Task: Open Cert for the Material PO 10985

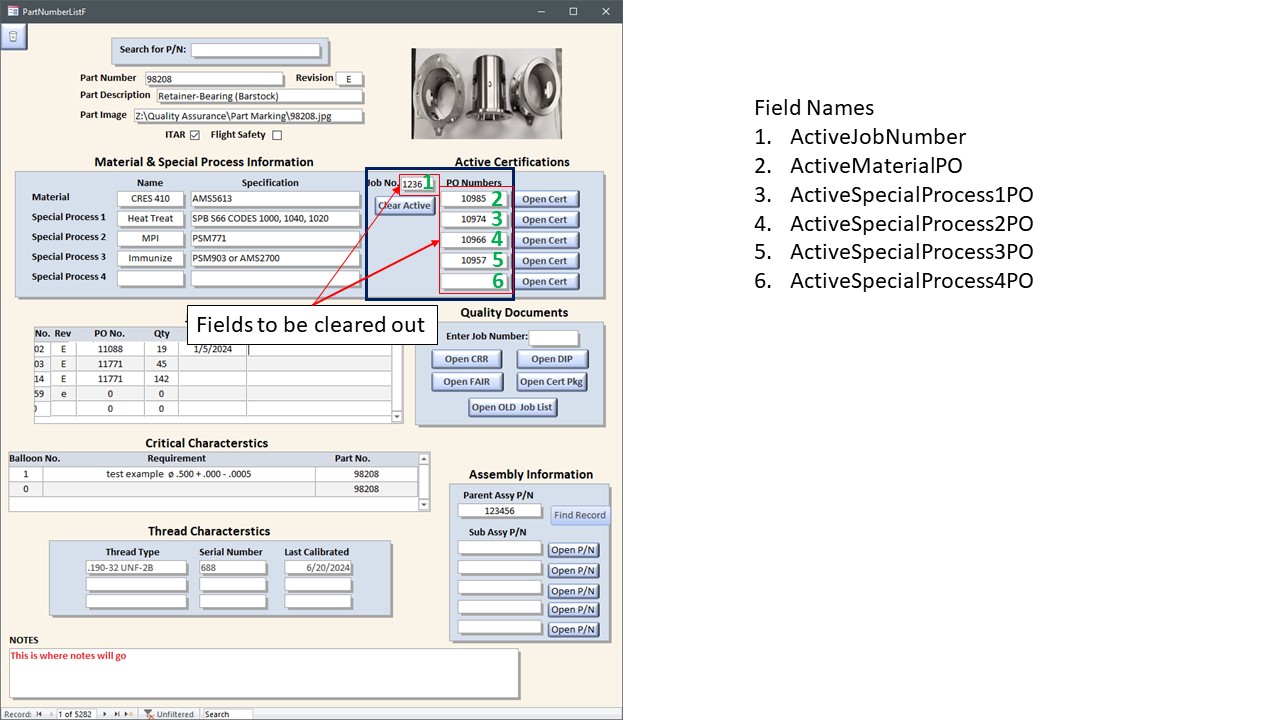Action: tap(544, 199)
